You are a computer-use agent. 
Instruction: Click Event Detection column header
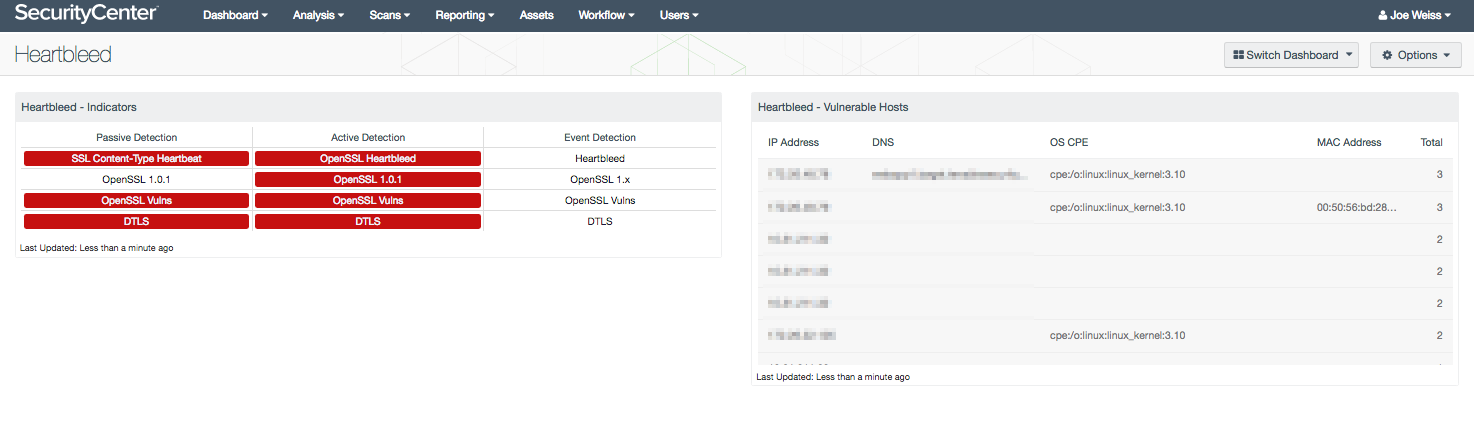(x=600, y=137)
